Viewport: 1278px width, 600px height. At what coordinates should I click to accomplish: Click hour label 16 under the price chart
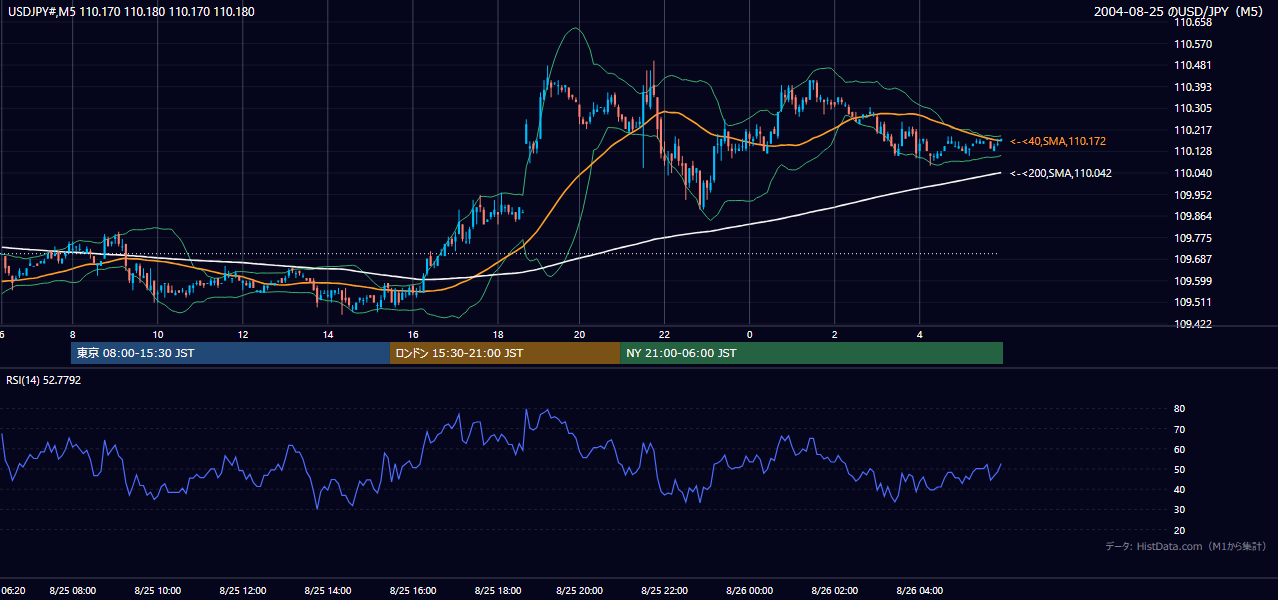[x=413, y=333]
